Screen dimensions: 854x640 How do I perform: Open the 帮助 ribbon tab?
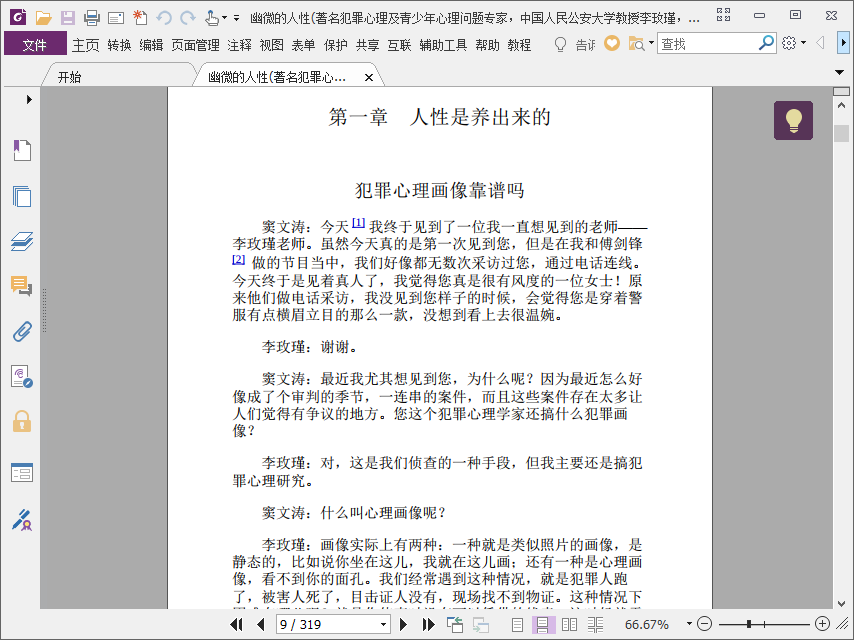point(487,45)
